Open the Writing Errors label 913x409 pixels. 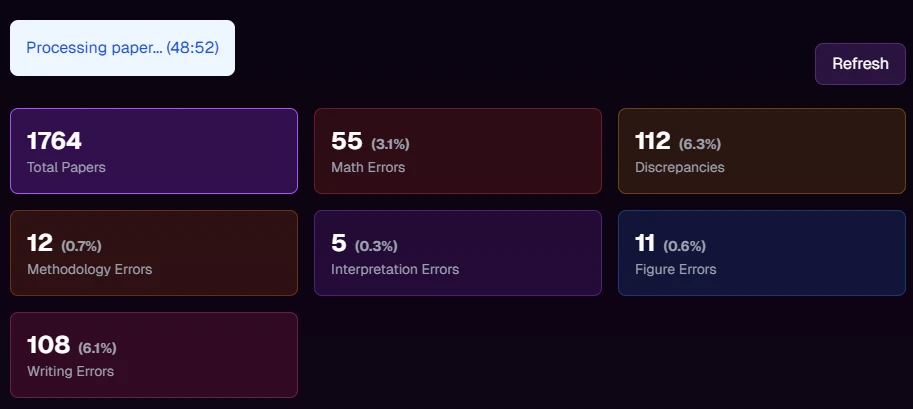pos(70,371)
